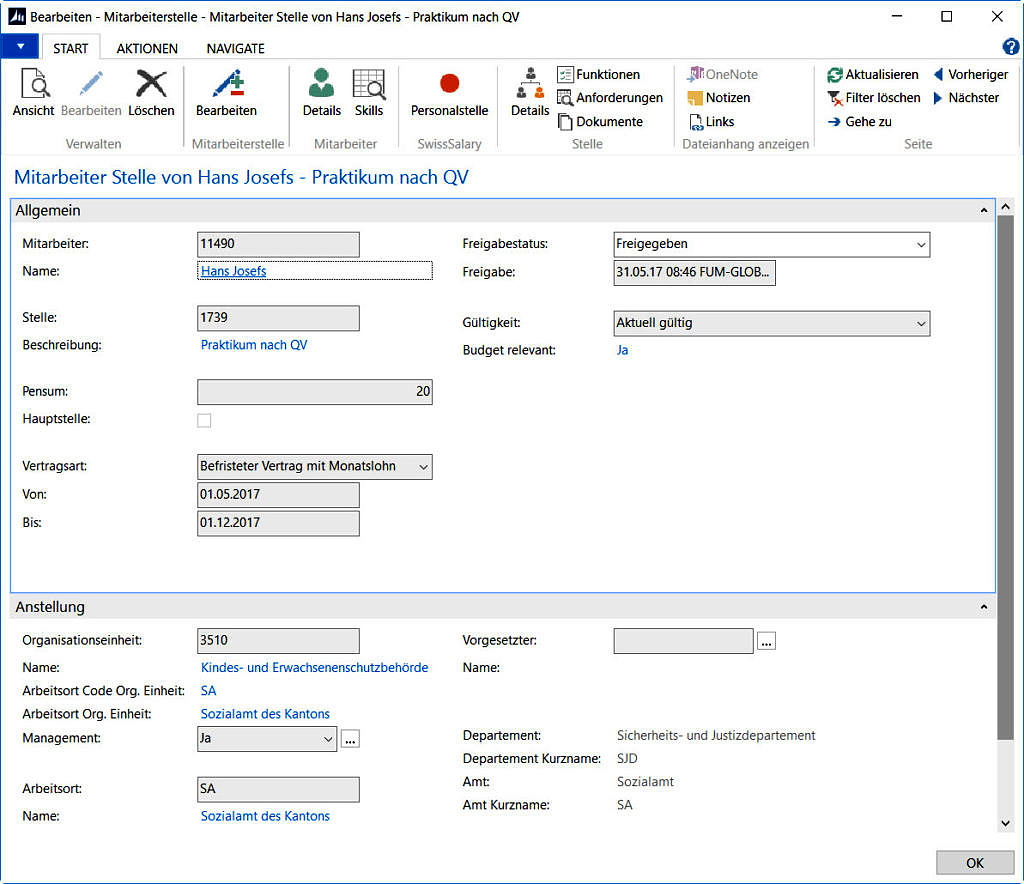The width and height of the screenshot is (1024, 884).
Task: Open Mitarbeiter Details person icon
Action: [x=321, y=84]
